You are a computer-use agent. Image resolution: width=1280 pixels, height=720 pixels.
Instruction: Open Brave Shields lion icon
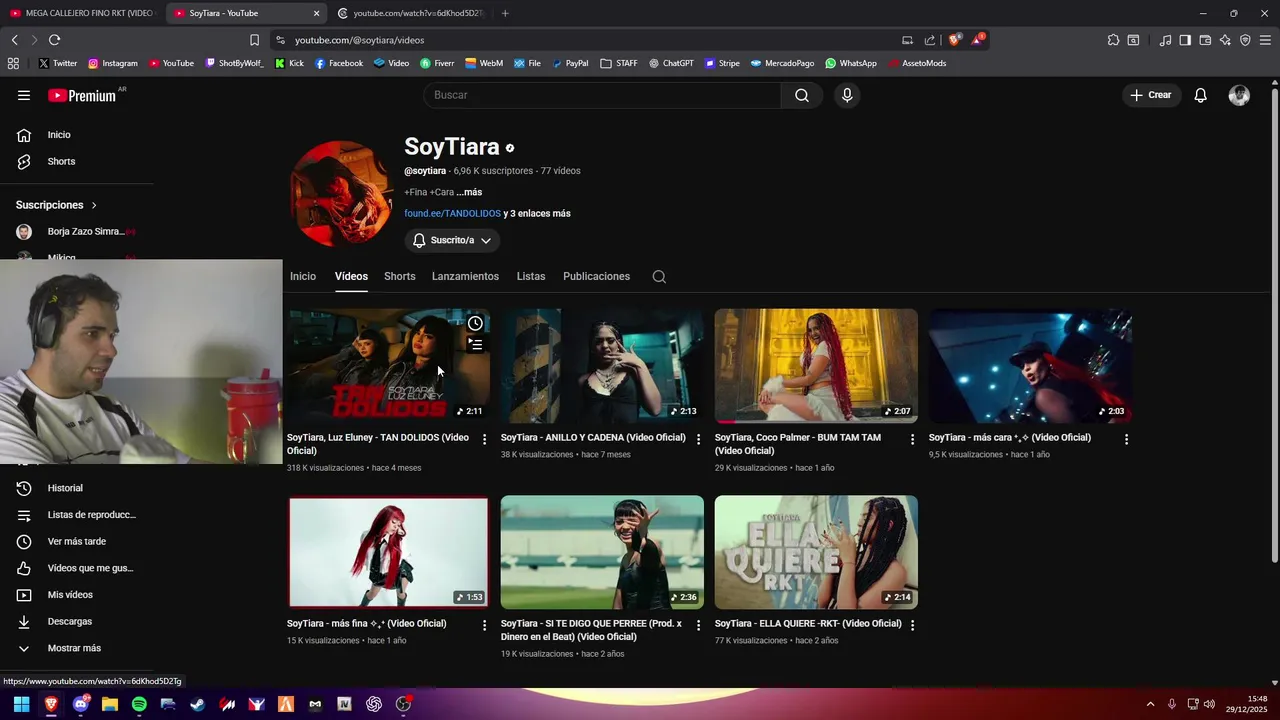click(955, 40)
